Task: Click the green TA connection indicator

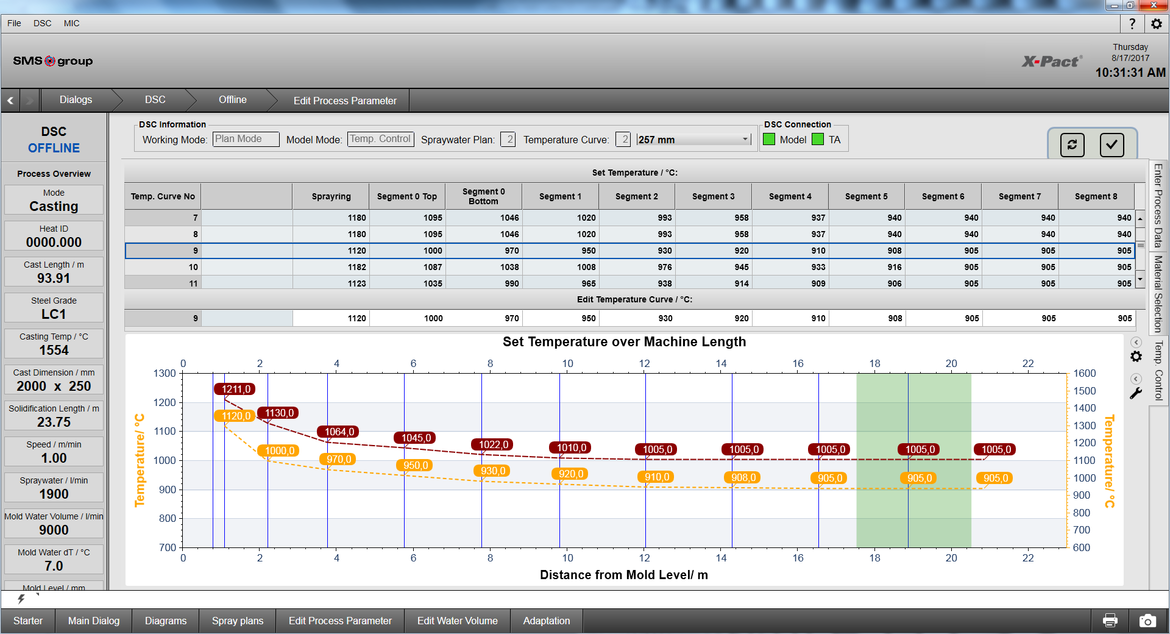Action: (818, 139)
